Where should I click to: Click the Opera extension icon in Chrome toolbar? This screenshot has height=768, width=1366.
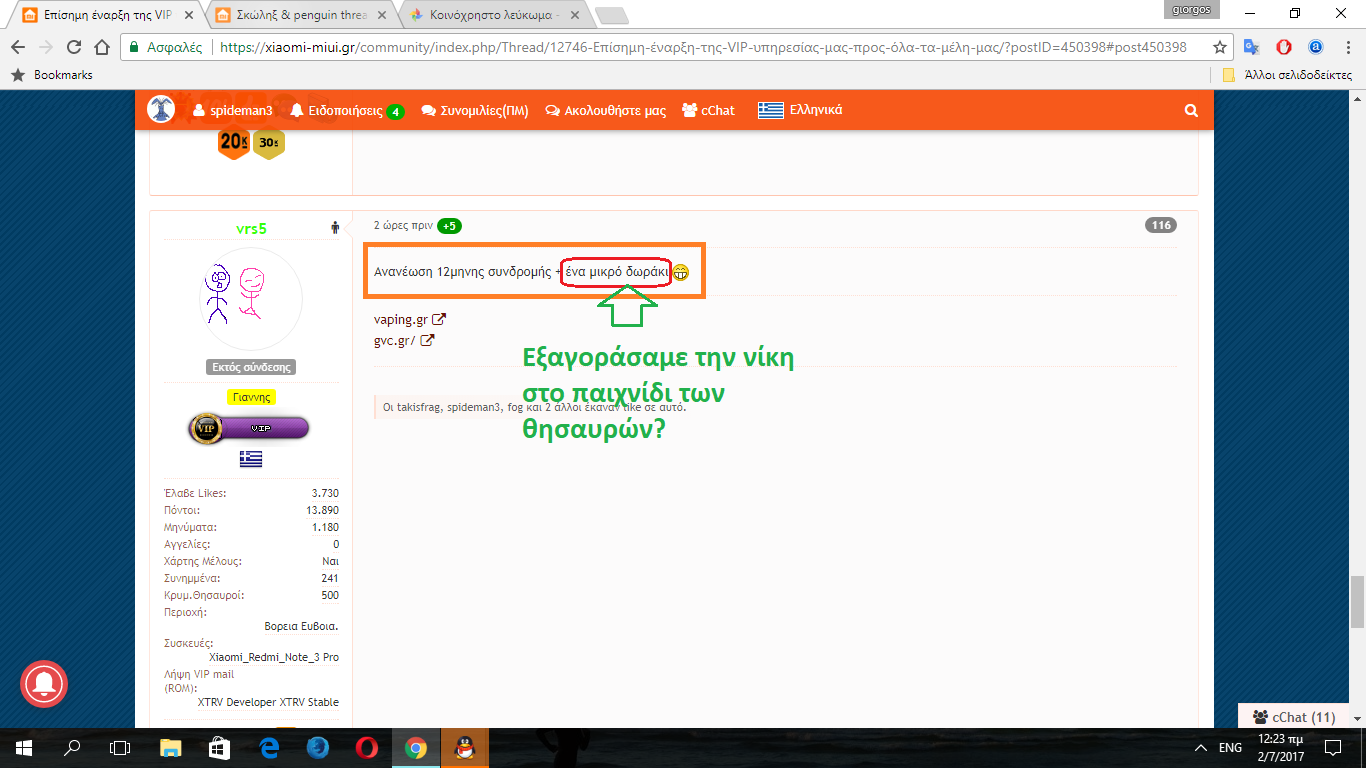pos(1284,47)
